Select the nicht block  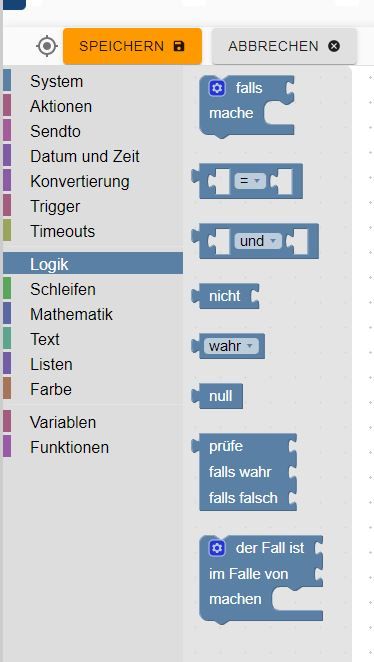click(225, 296)
